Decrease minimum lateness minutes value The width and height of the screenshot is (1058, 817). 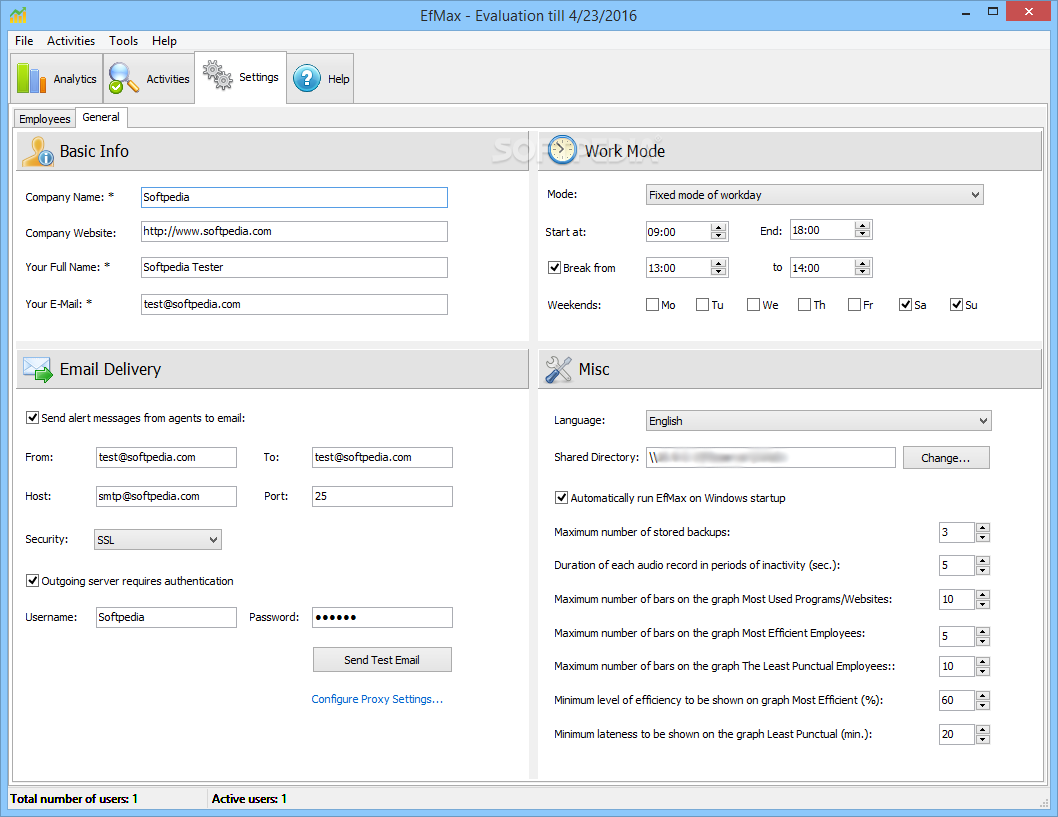click(982, 739)
